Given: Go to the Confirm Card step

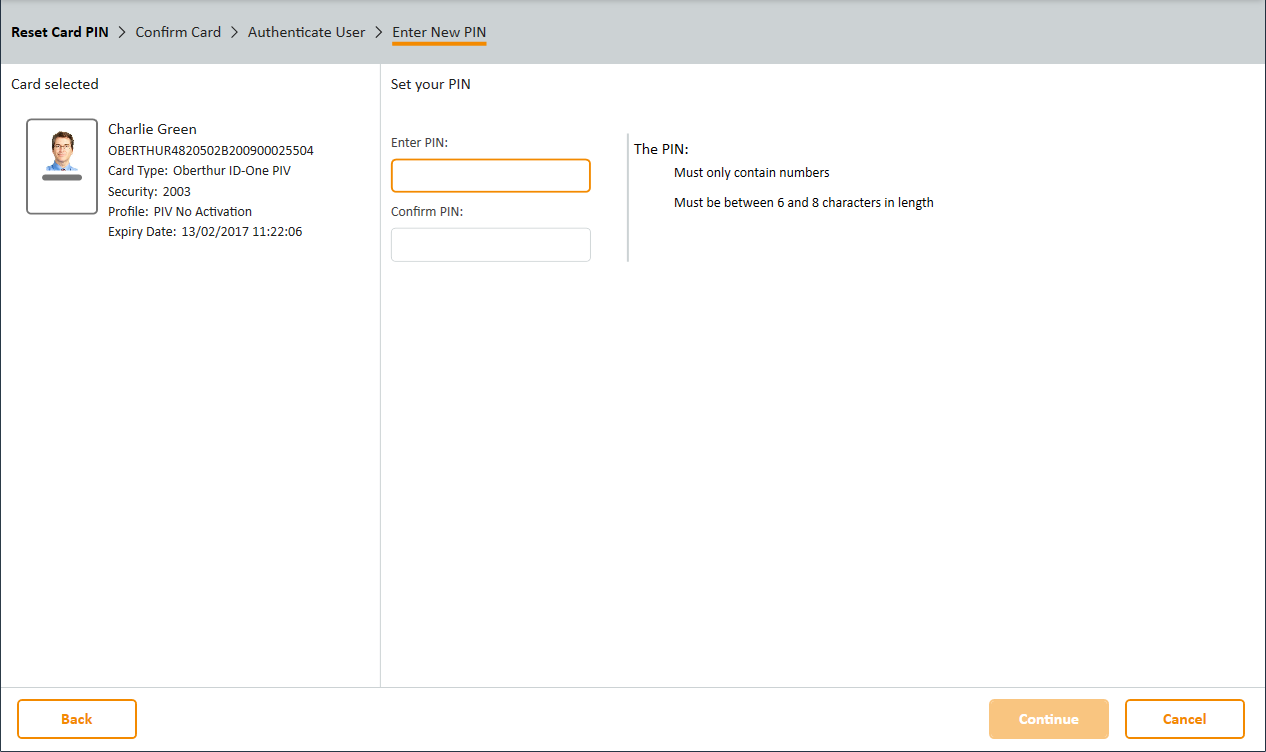Looking at the screenshot, I should click(x=178, y=32).
